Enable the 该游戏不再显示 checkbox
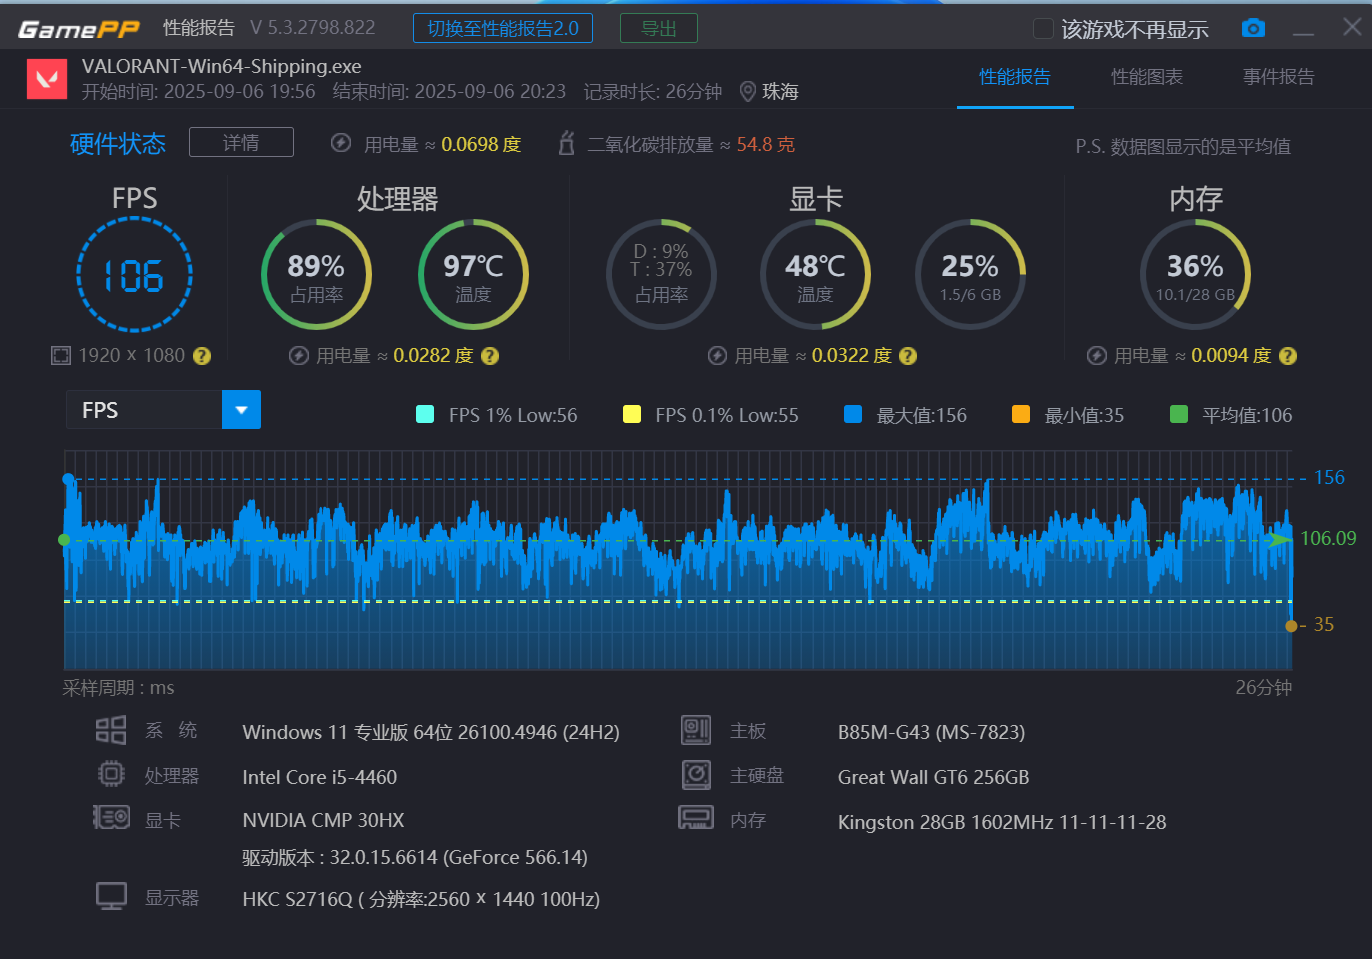 1043,29
